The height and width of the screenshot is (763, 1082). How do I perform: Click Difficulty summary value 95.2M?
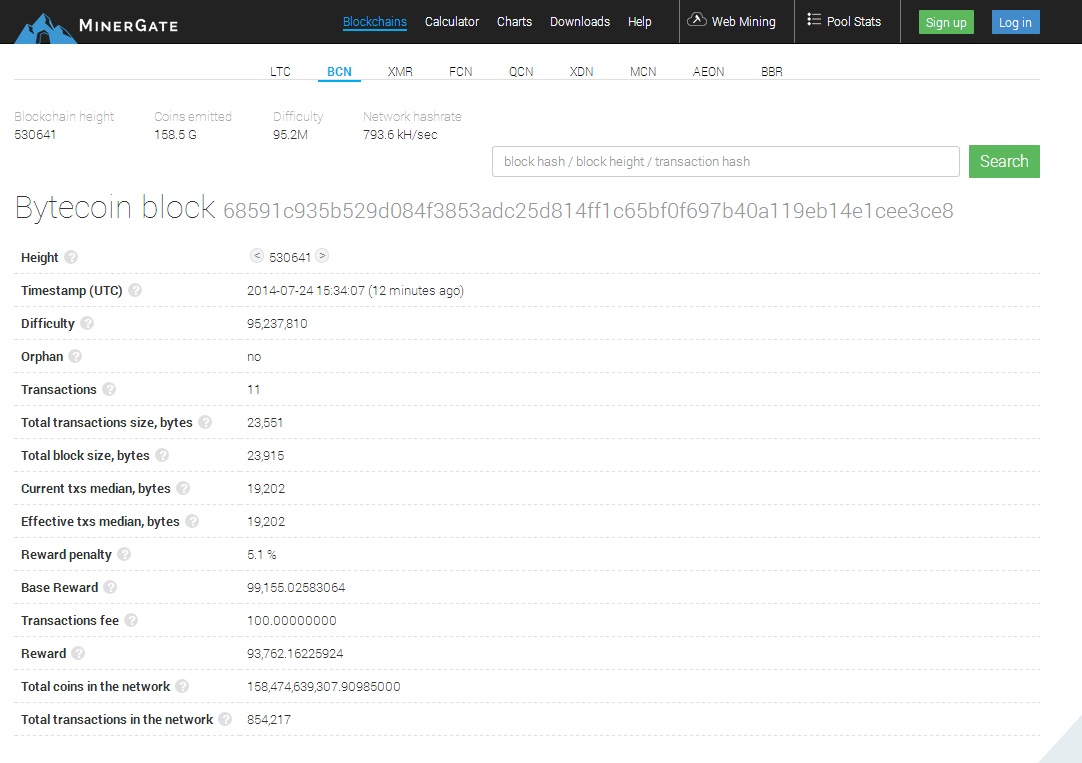coord(290,135)
